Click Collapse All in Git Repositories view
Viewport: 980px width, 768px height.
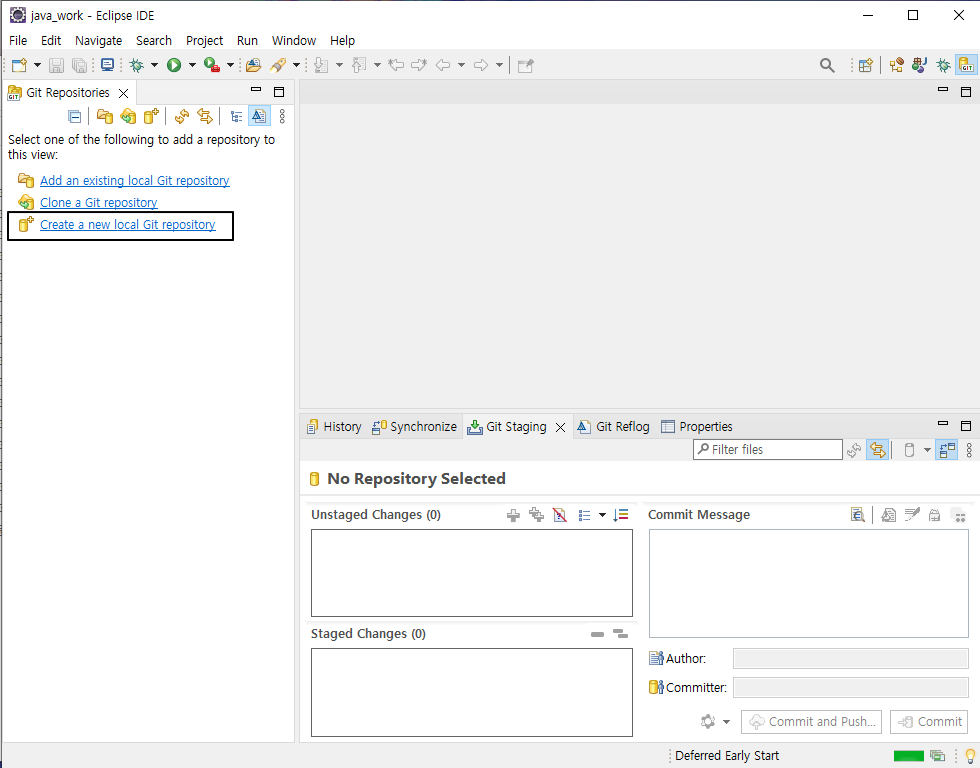coord(74,116)
